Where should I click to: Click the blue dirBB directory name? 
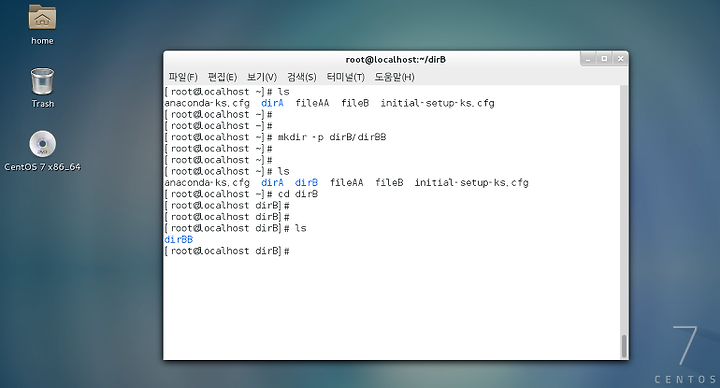coord(179,239)
